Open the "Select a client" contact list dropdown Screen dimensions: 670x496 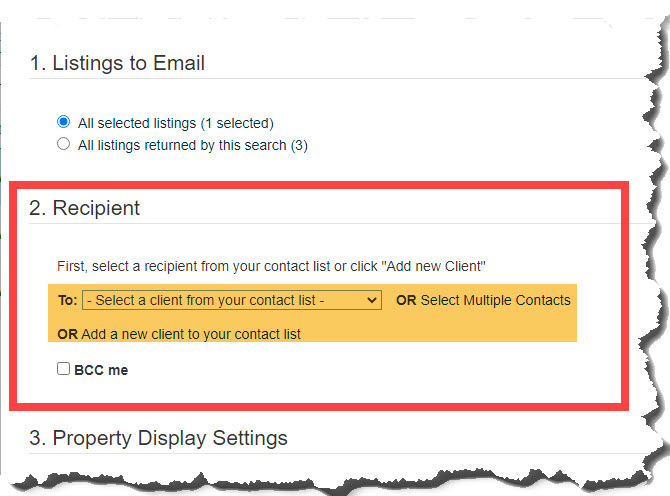tap(232, 300)
